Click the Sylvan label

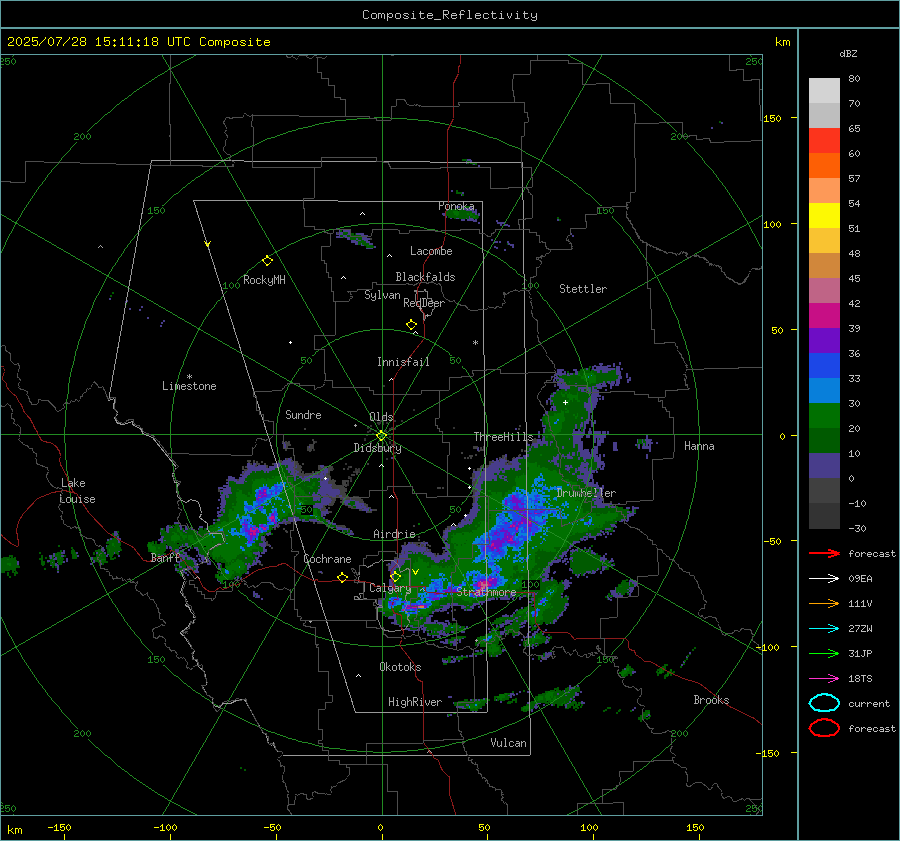point(382,295)
